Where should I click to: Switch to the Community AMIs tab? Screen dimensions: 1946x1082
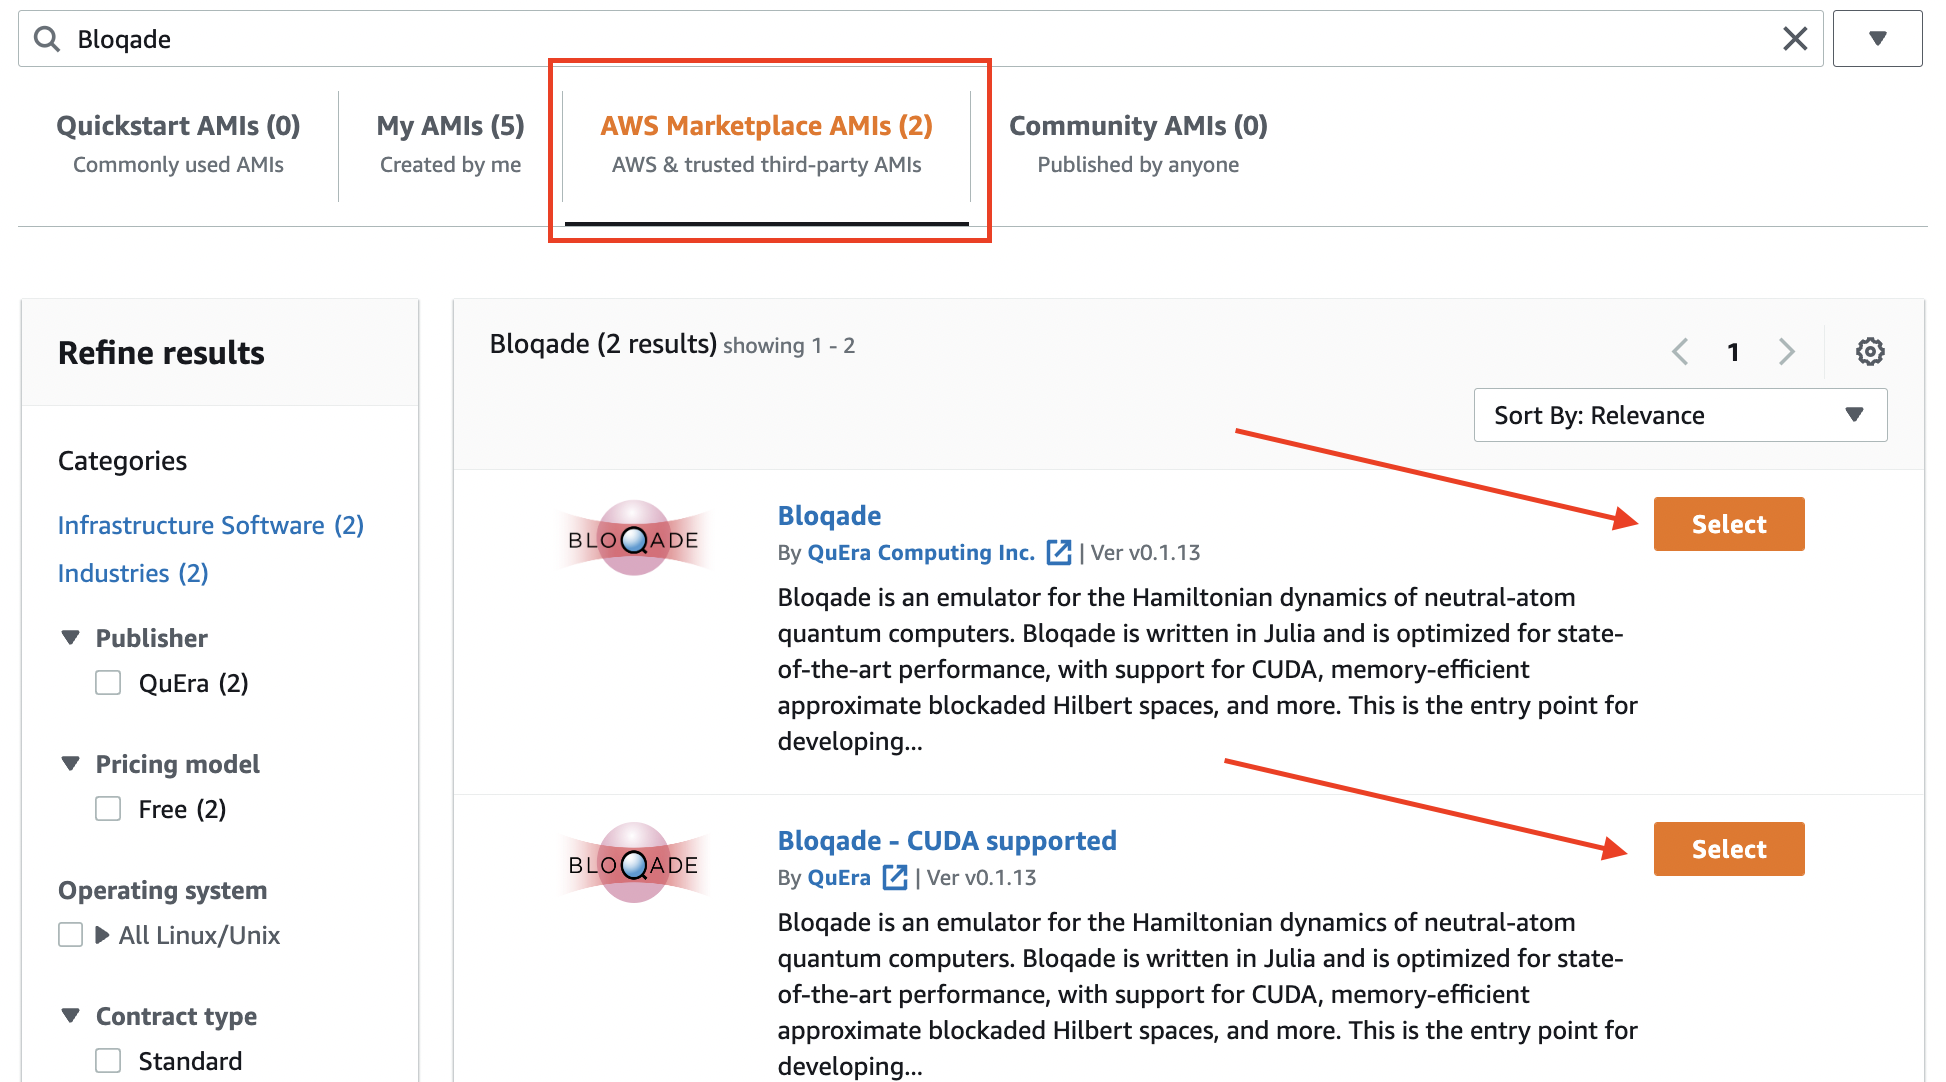click(1138, 144)
